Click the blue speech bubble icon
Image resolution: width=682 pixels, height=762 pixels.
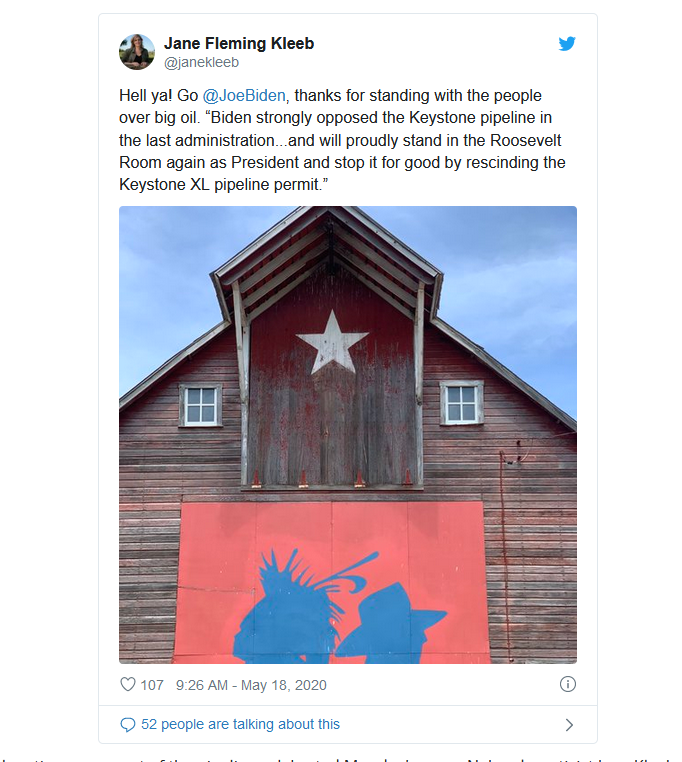pyautogui.click(x=127, y=724)
